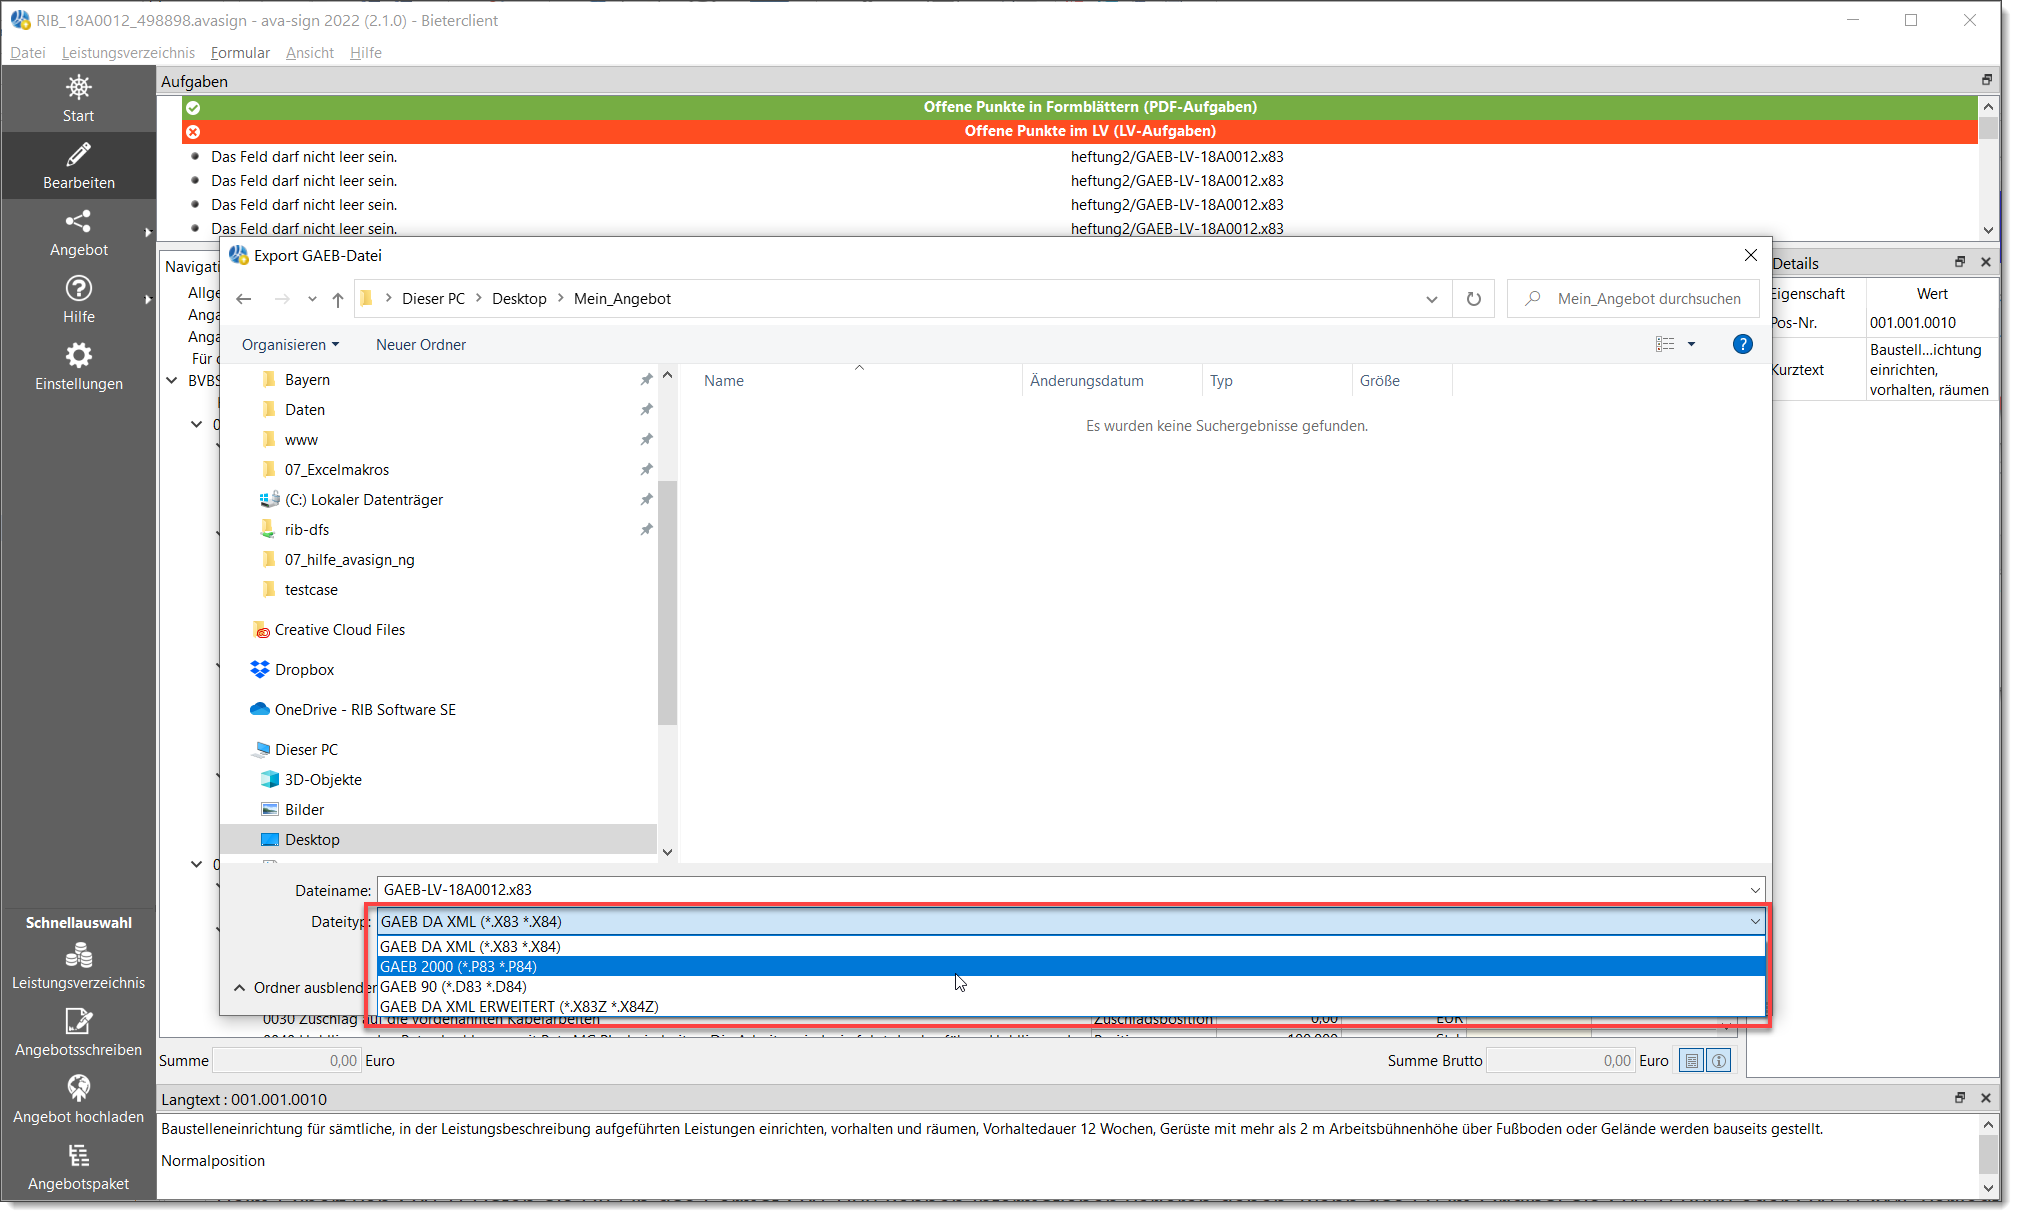Select Creative Cloud Files in tree
The width and height of the screenshot is (2017, 1217).
(x=339, y=630)
